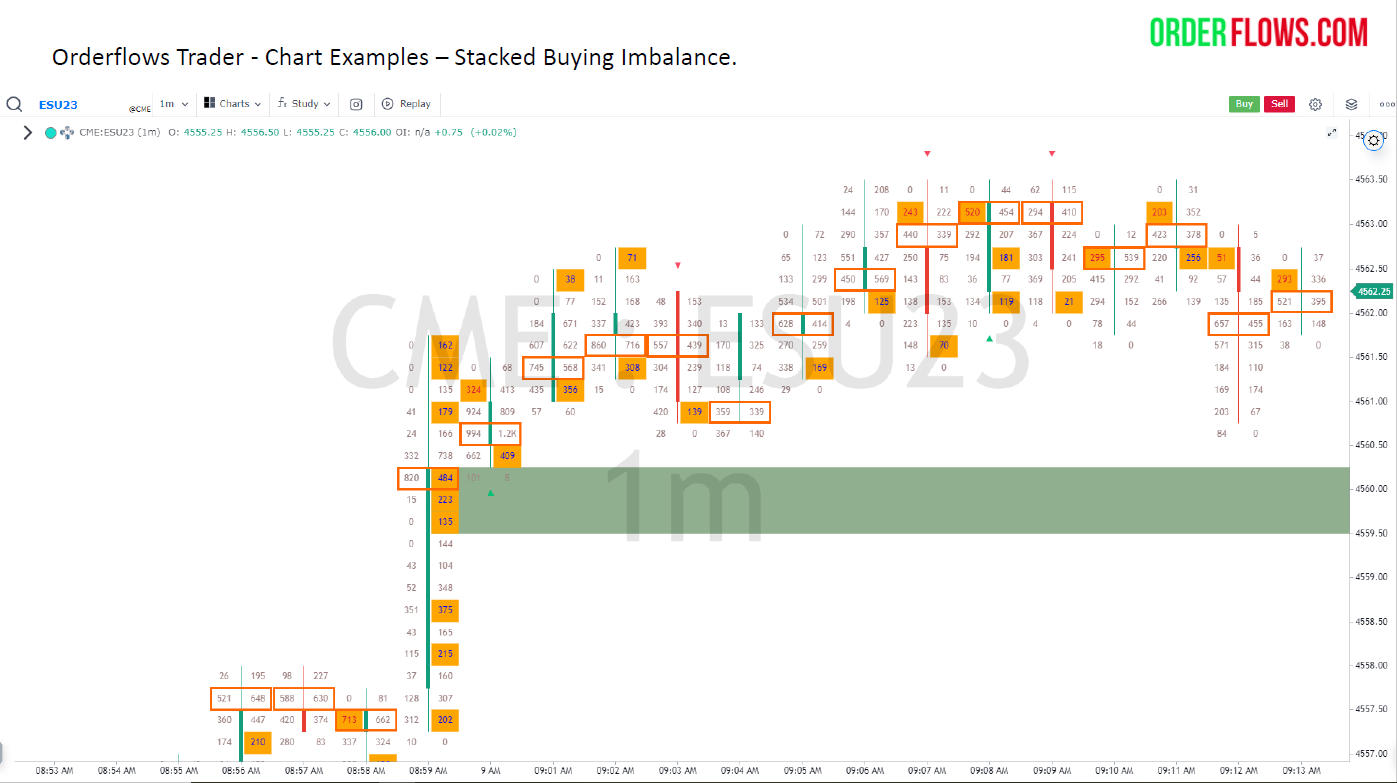
Task: Click the symbol search magnifier icon
Action: pos(14,104)
